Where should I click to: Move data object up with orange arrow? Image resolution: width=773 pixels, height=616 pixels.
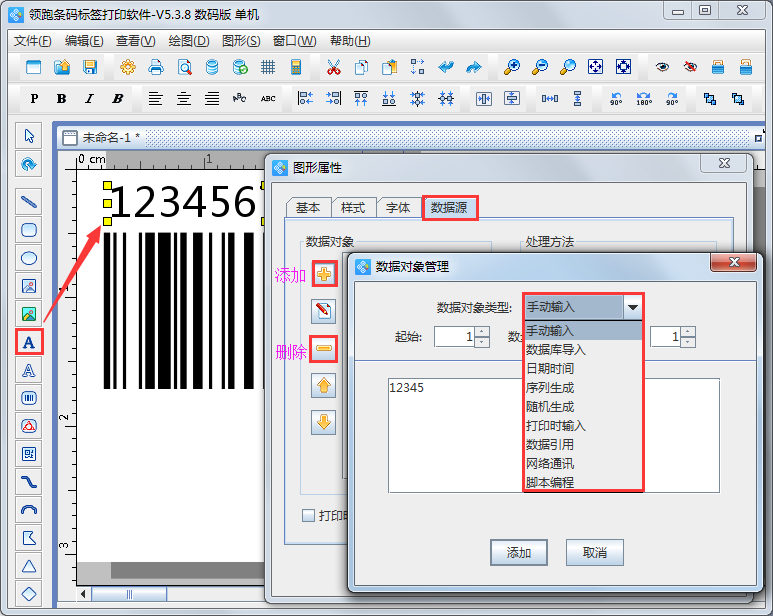[x=323, y=385]
